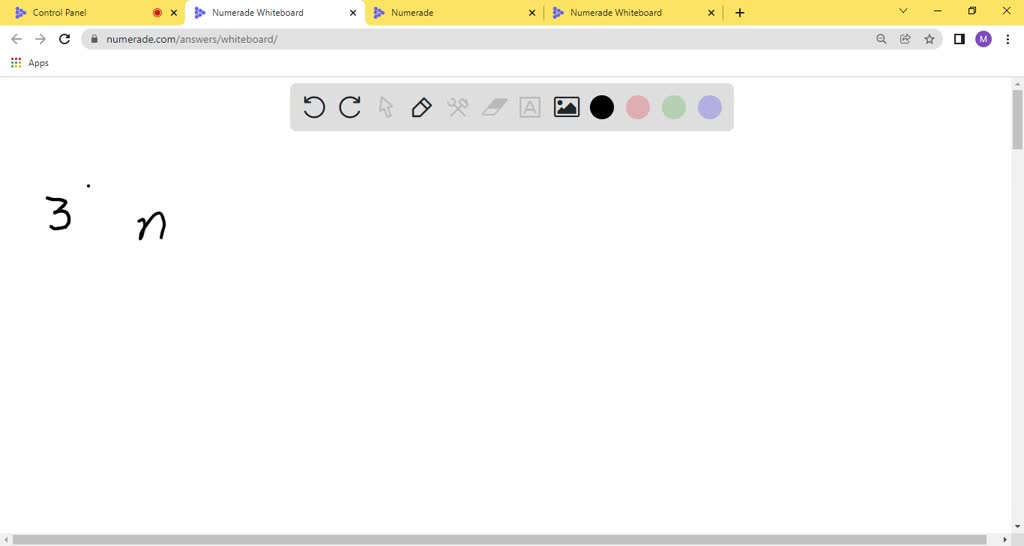
Task: Select the pointer selection tool
Action: pyautogui.click(x=386, y=107)
